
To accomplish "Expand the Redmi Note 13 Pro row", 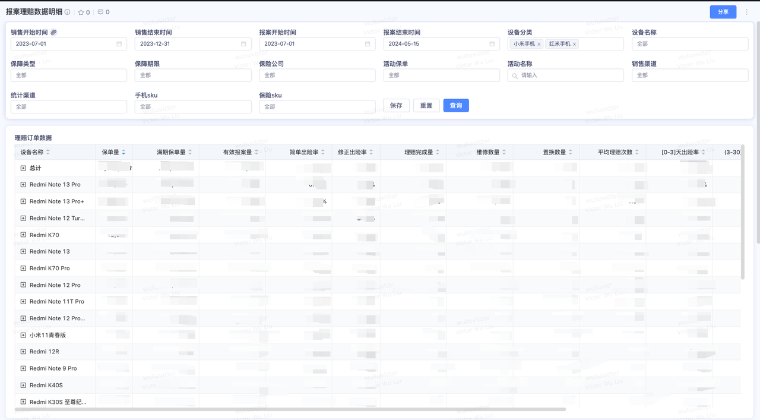I will tap(23, 185).
